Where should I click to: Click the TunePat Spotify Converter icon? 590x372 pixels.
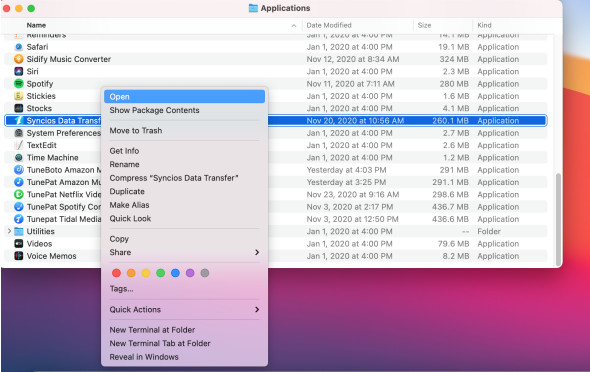pyautogui.click(x=18, y=206)
